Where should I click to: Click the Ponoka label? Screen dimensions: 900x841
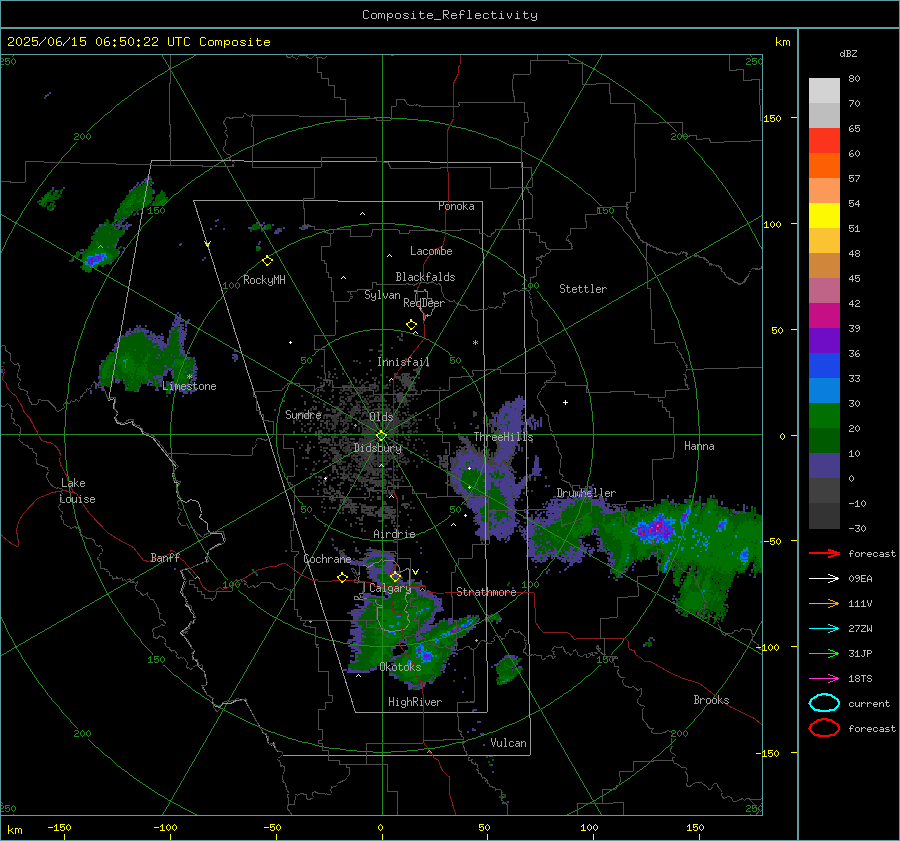[x=456, y=206]
